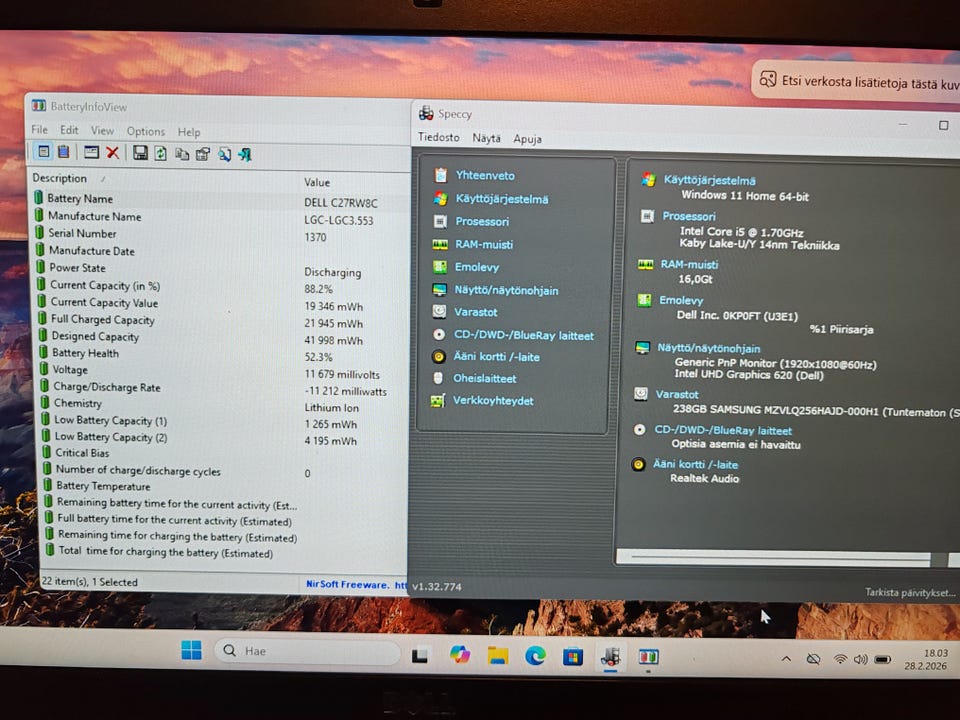Open Edit menu in BatteryInfoView
This screenshot has height=720, width=960.
(x=69, y=130)
